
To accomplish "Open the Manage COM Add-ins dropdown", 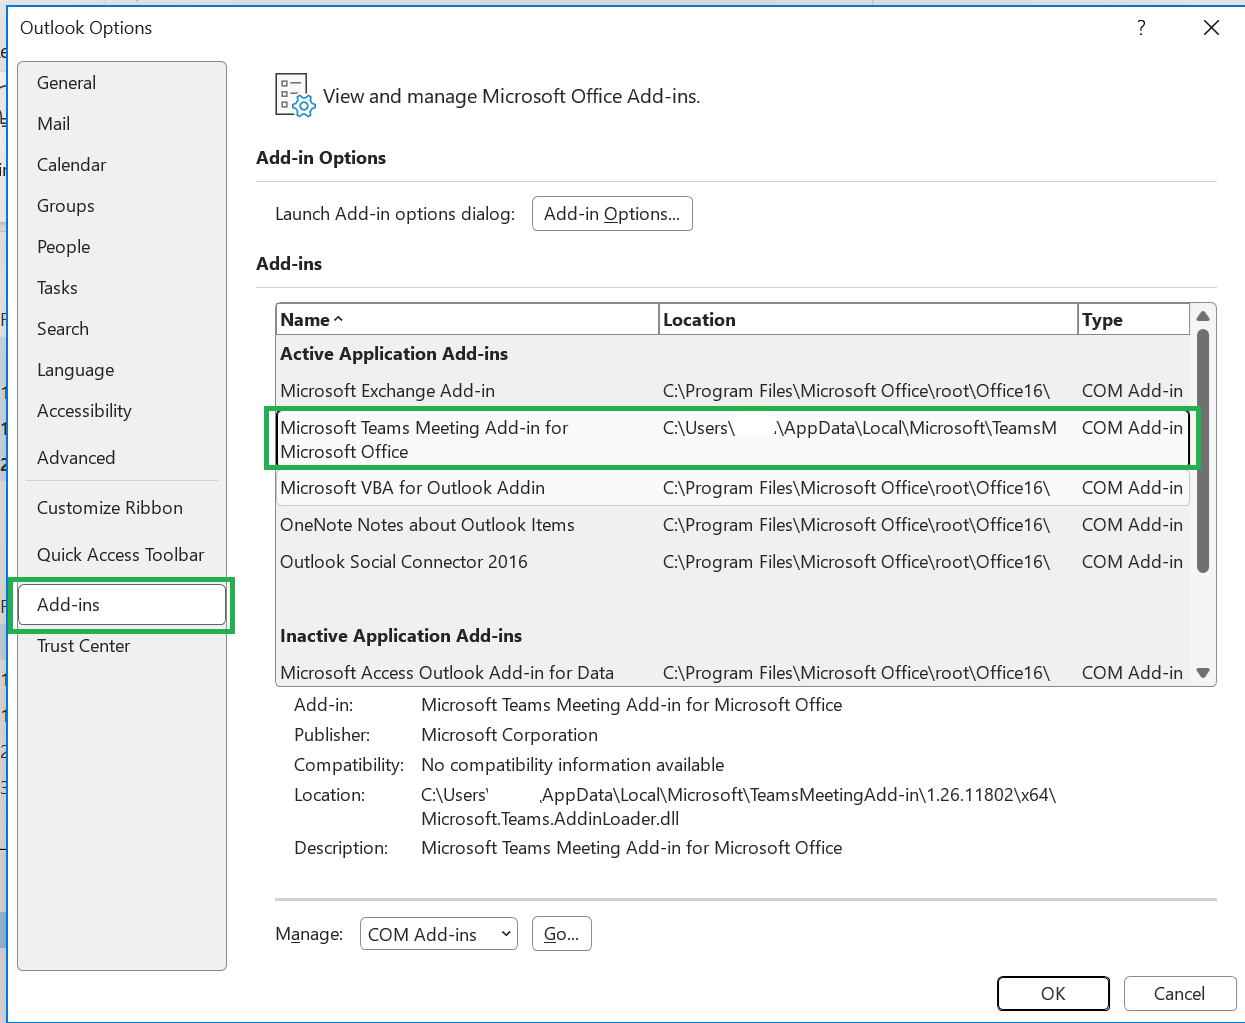I will pyautogui.click(x=439, y=934).
